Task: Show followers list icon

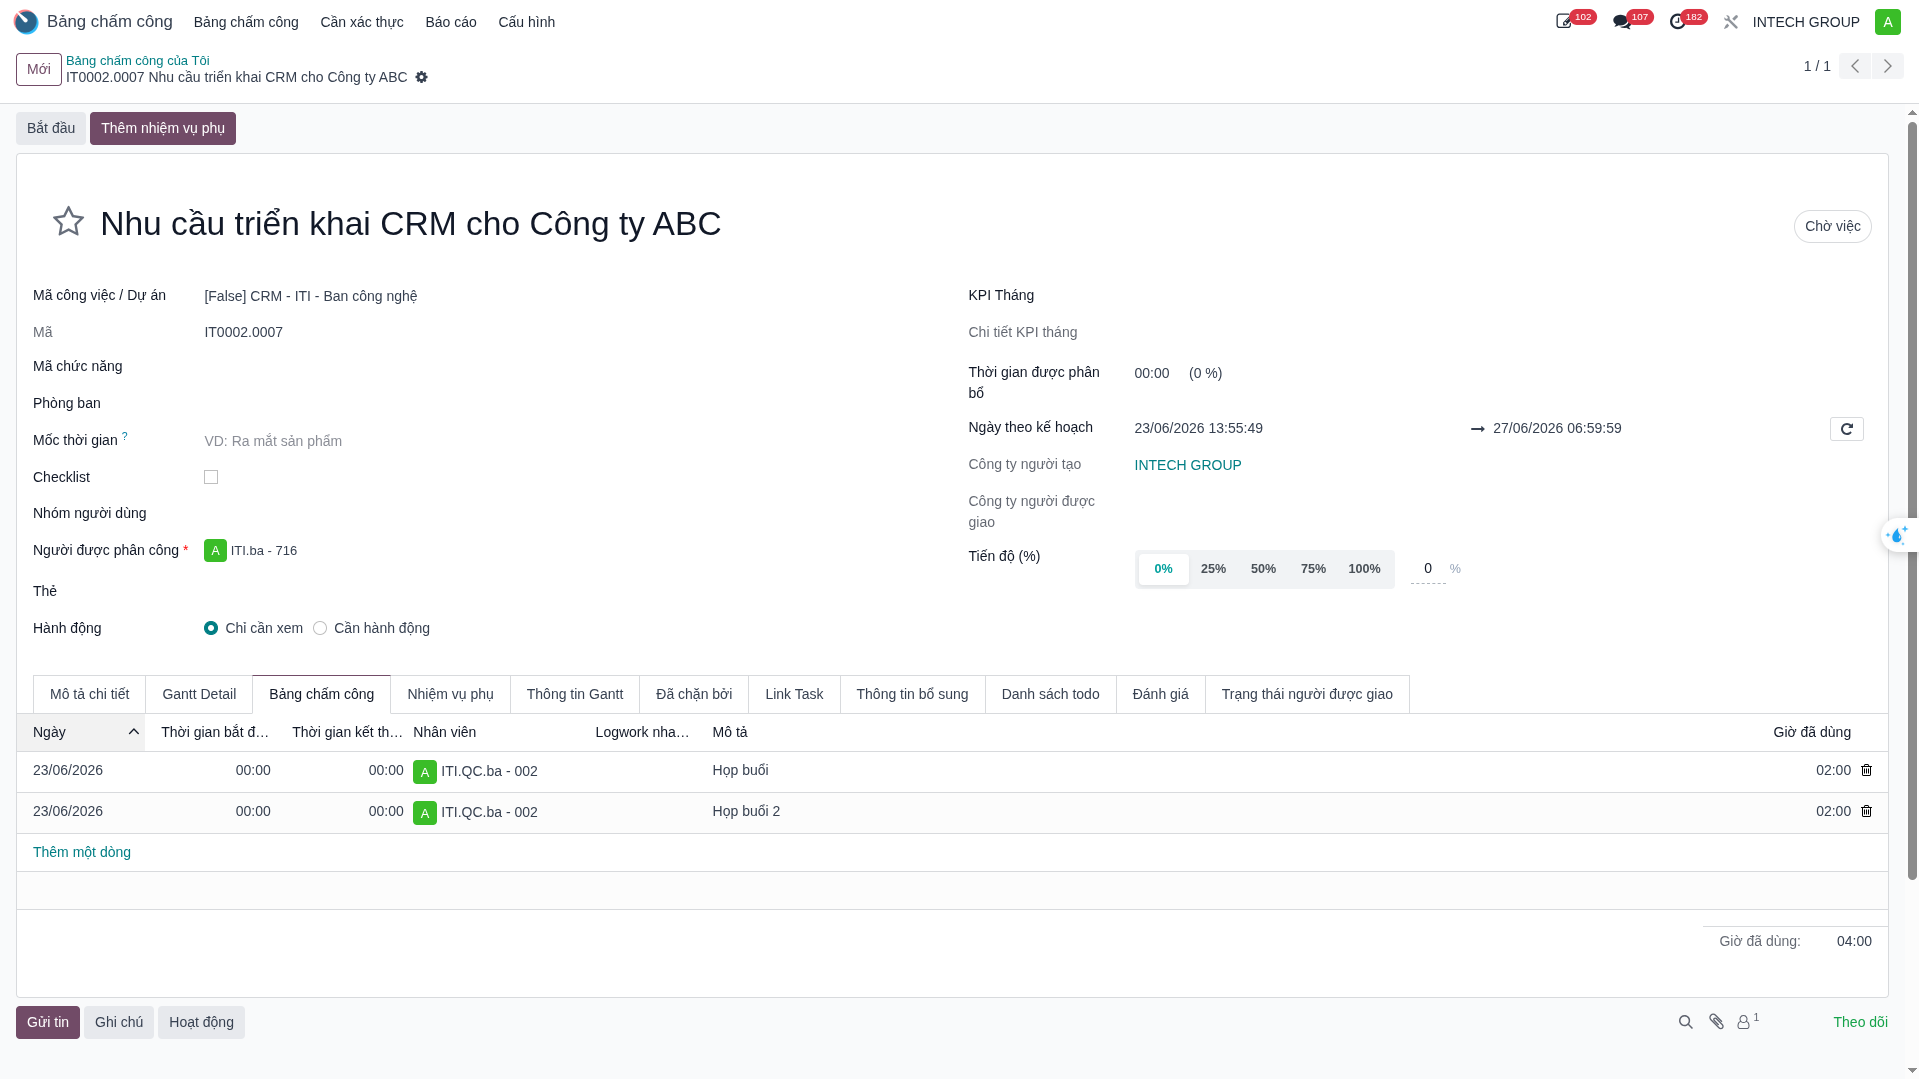Action: click(1748, 1021)
